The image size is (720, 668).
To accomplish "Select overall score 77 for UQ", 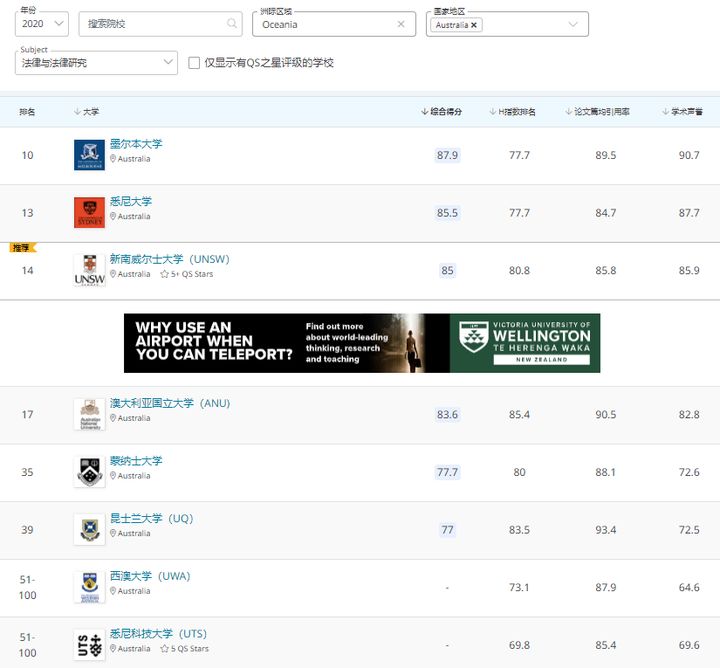I will 447,530.
